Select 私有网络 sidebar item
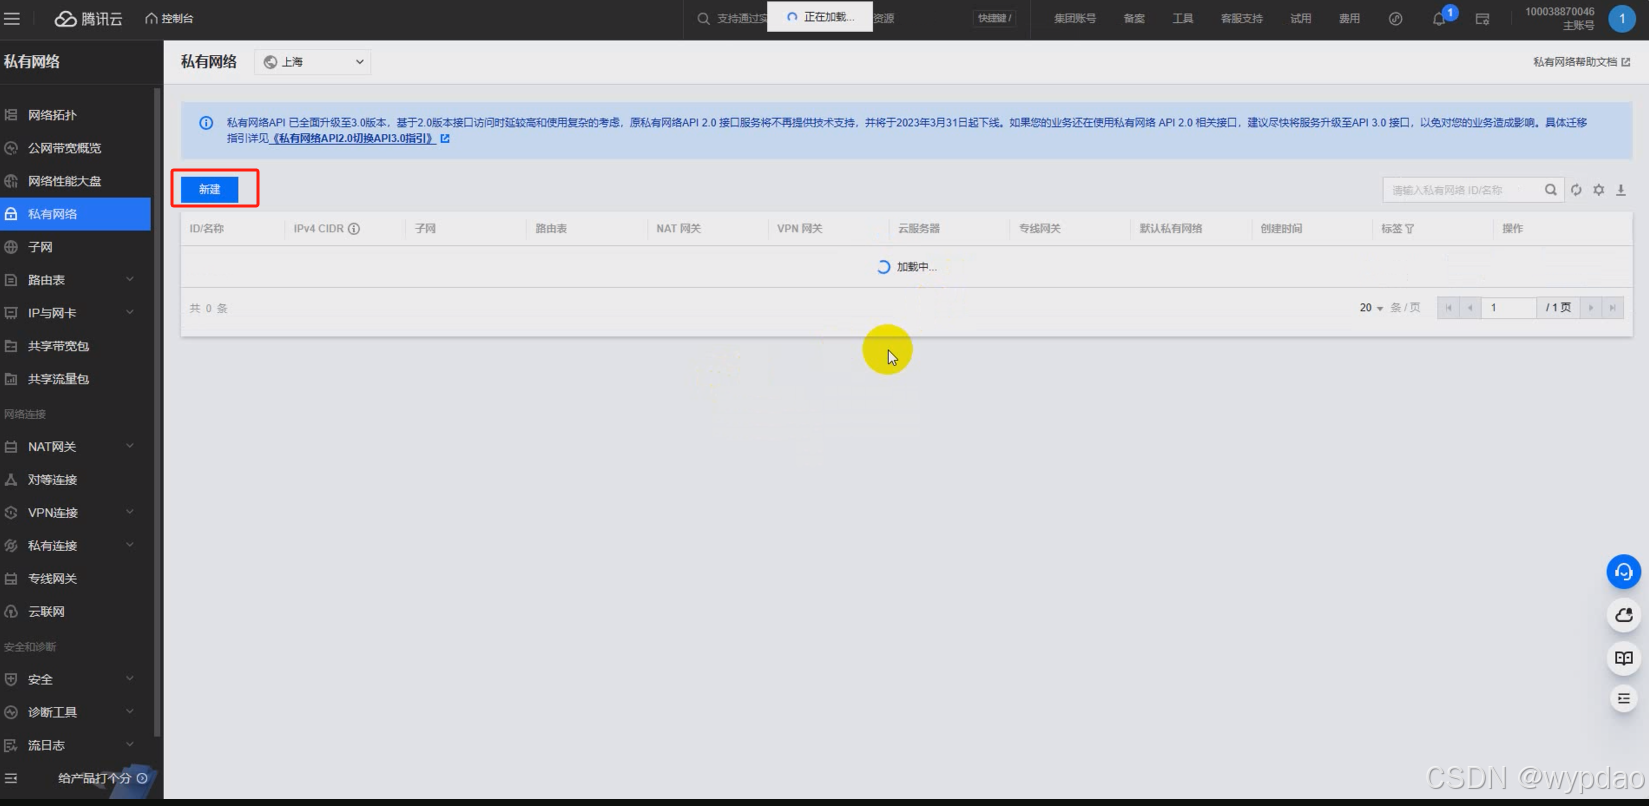Viewport: 1649px width, 806px height. coord(76,214)
